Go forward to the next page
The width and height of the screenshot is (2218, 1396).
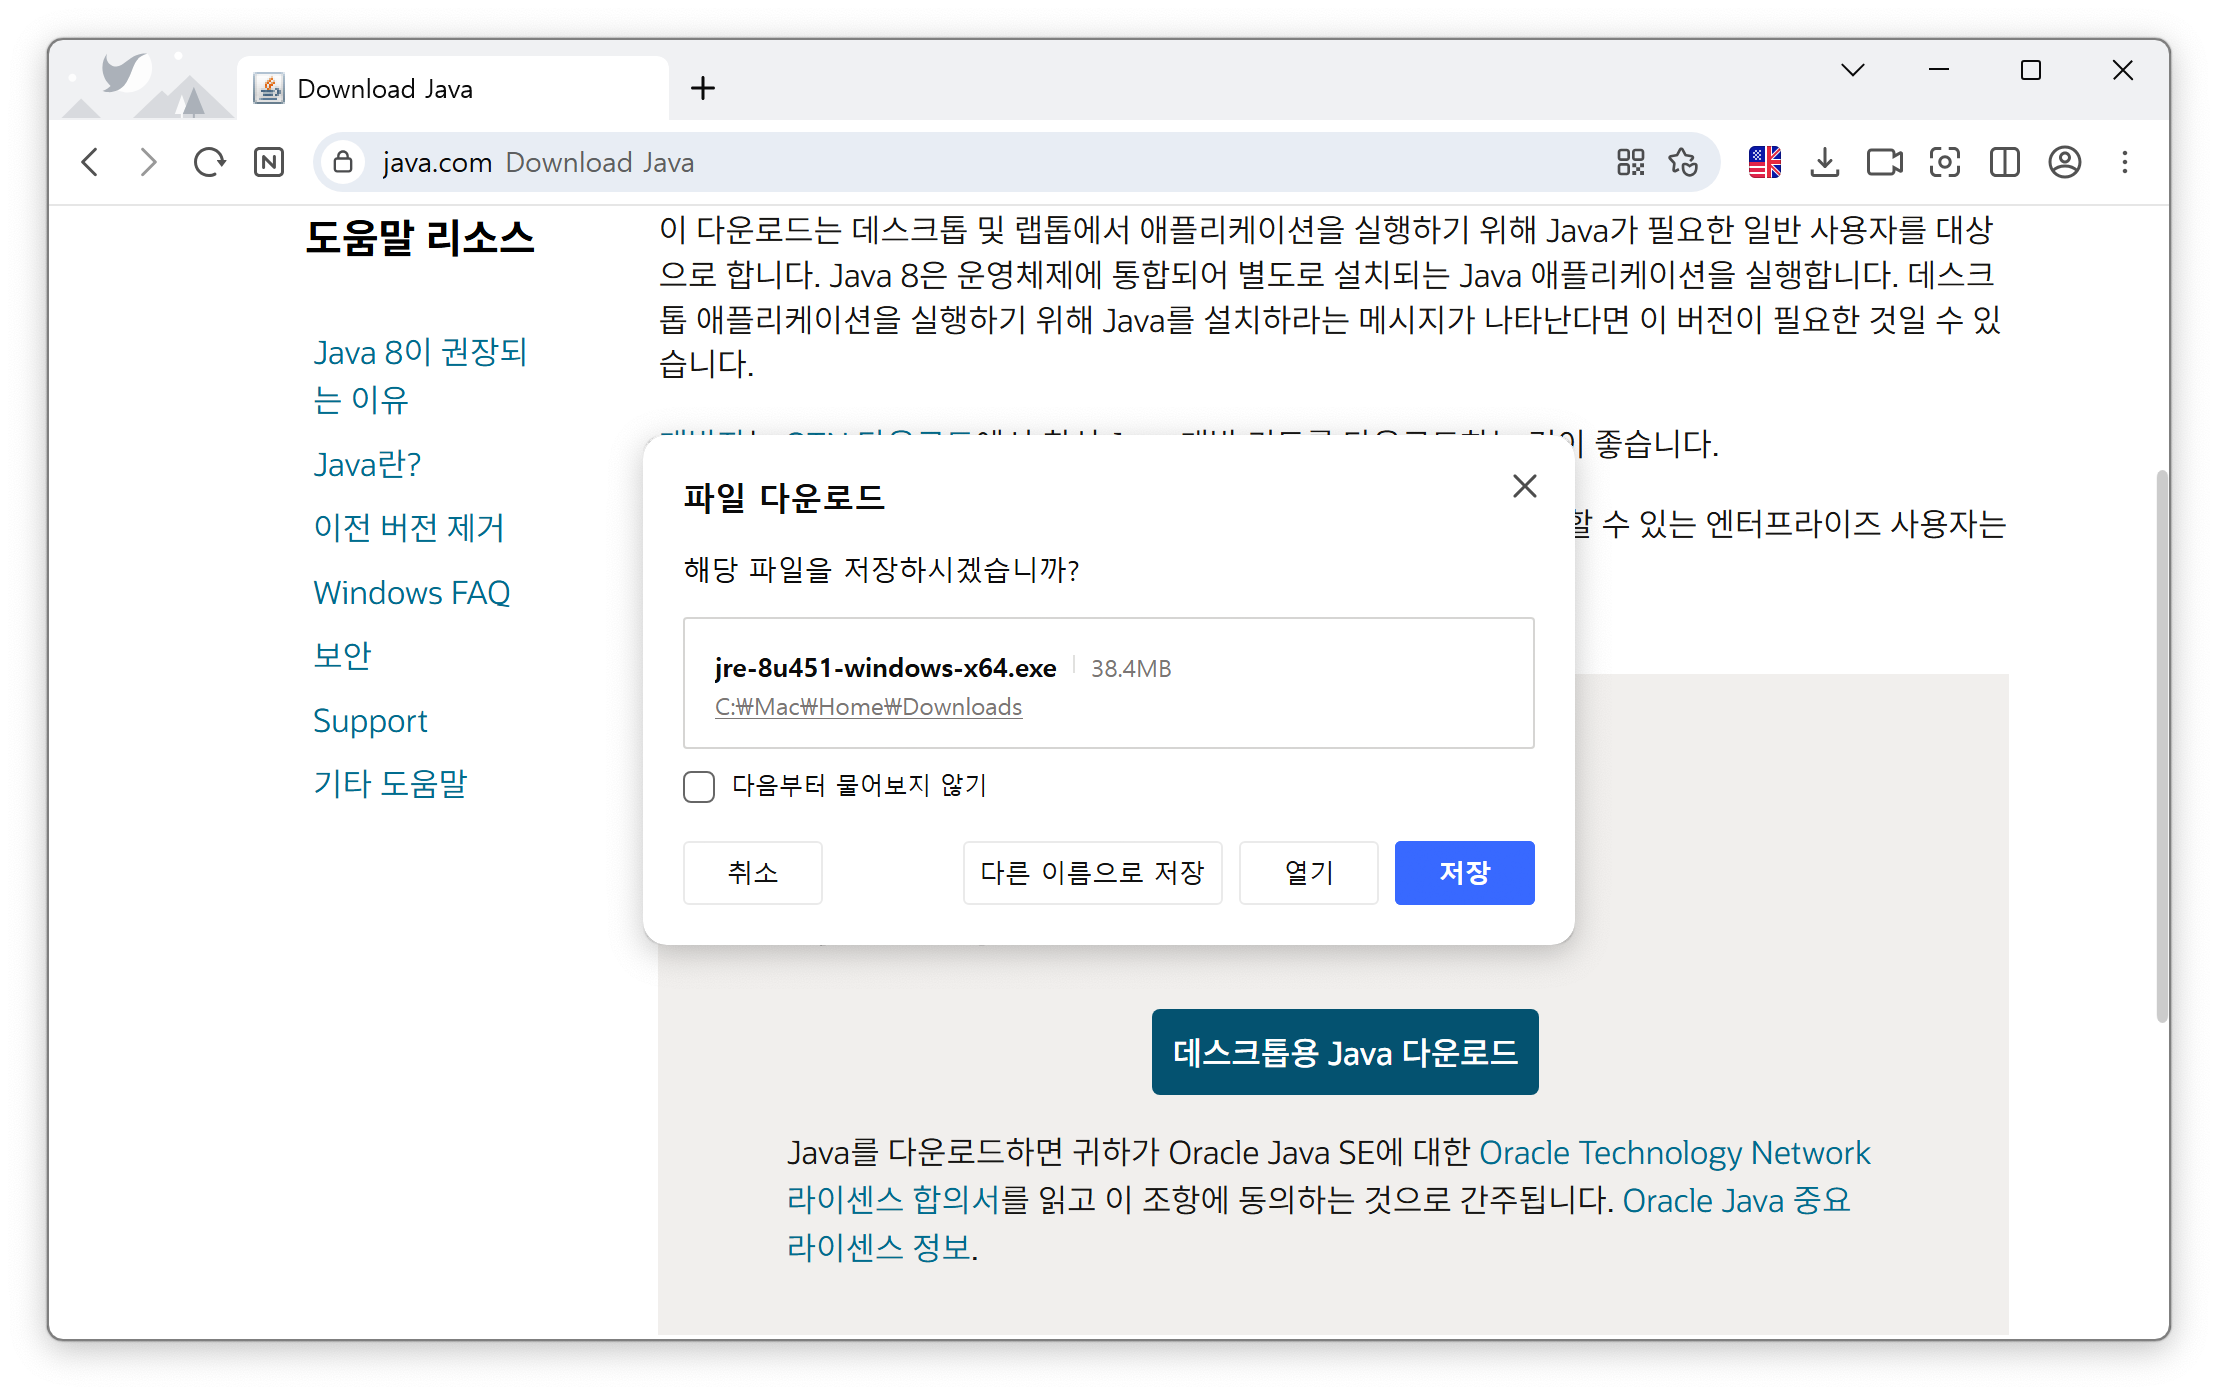tap(149, 162)
